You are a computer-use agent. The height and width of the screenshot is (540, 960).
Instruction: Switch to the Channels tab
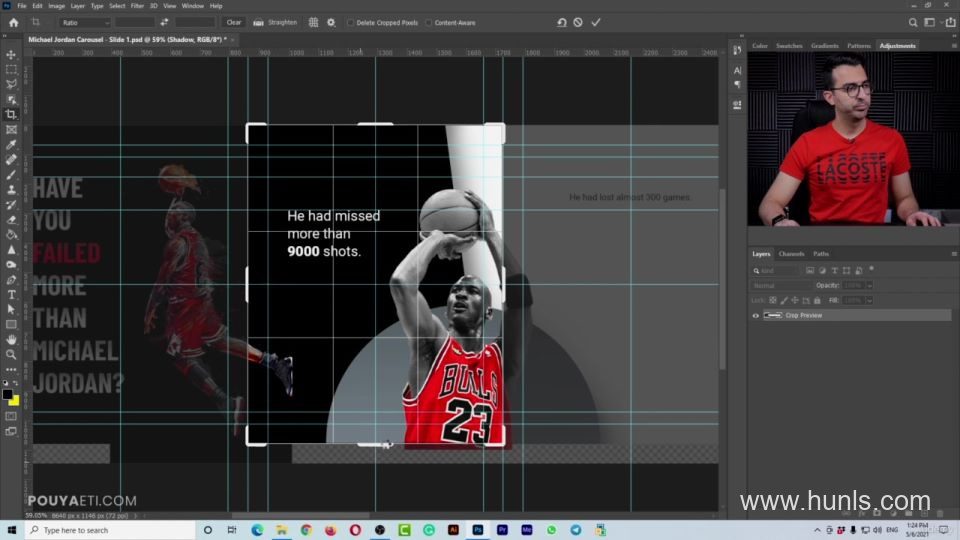791,254
